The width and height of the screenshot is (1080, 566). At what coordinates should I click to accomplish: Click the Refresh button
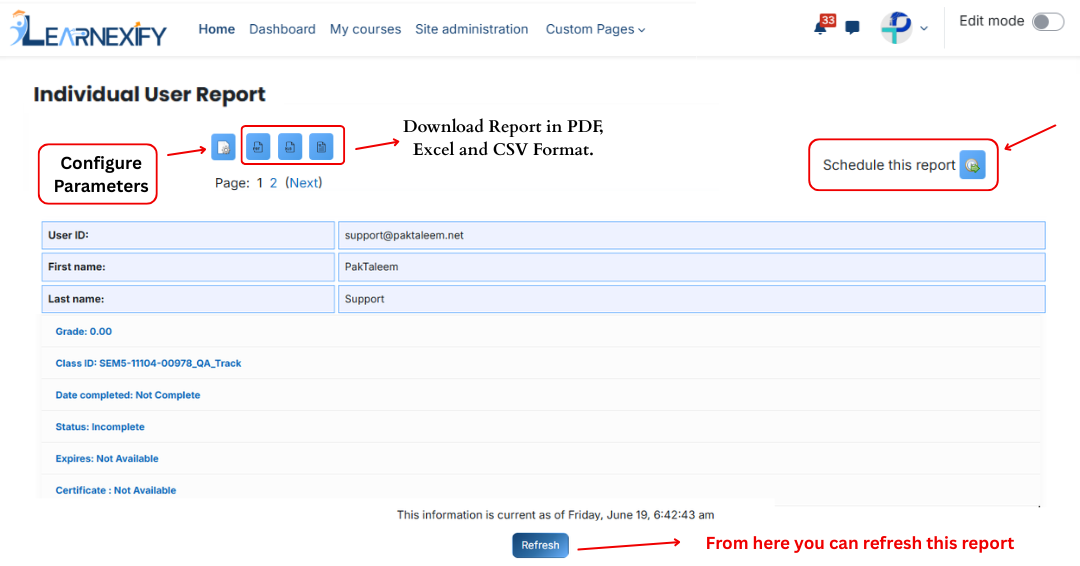[x=541, y=545]
